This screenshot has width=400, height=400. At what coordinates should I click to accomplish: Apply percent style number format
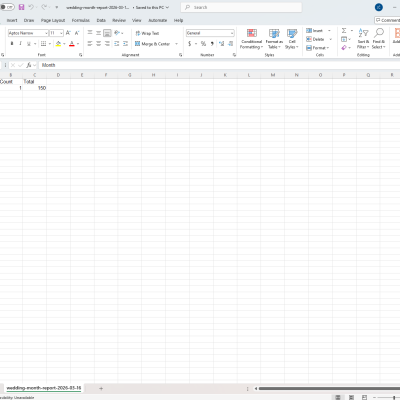(x=203, y=44)
